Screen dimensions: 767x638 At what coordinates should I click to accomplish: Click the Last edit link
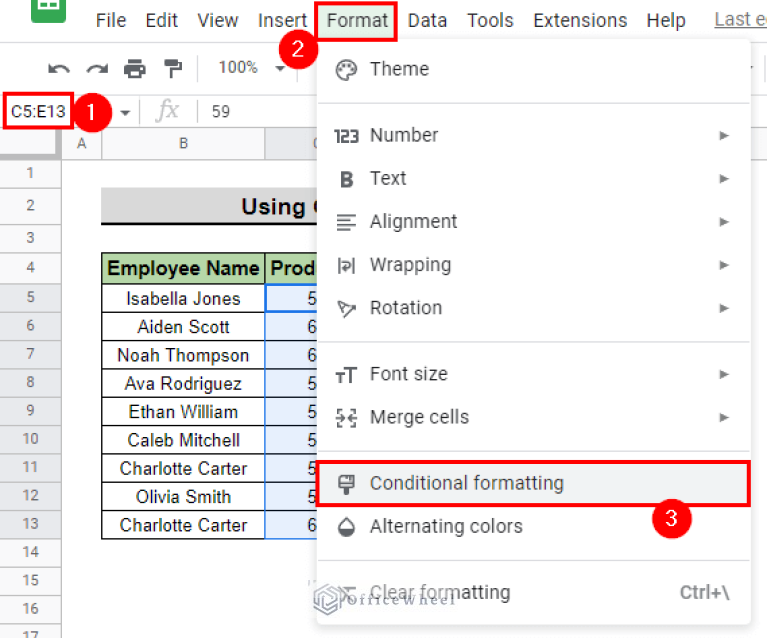pyautogui.click(x=740, y=20)
